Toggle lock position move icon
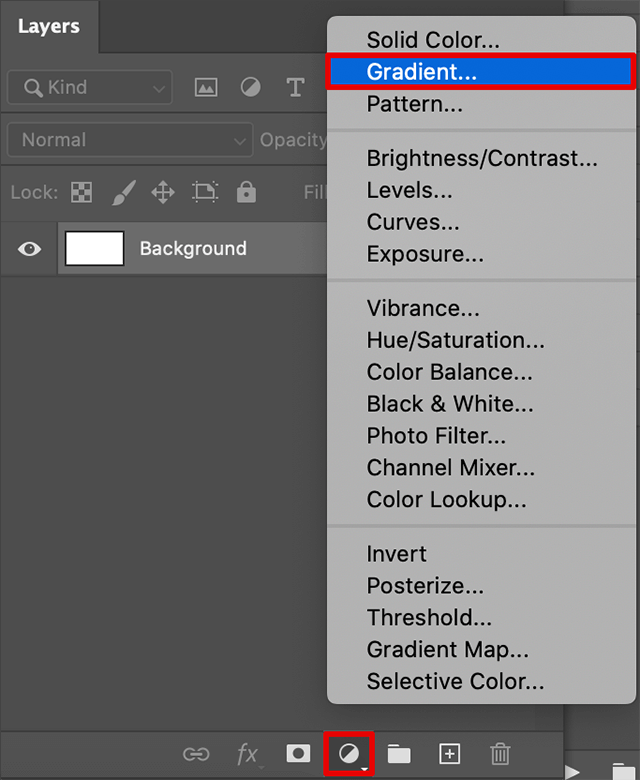 [x=163, y=192]
